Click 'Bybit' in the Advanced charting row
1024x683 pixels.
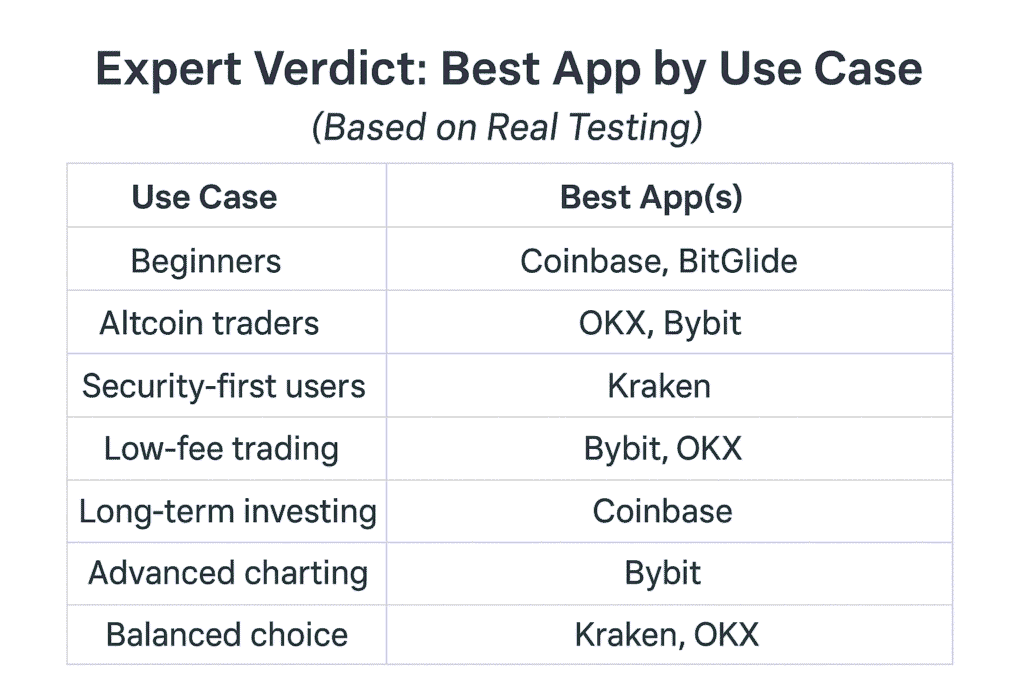tap(662, 573)
